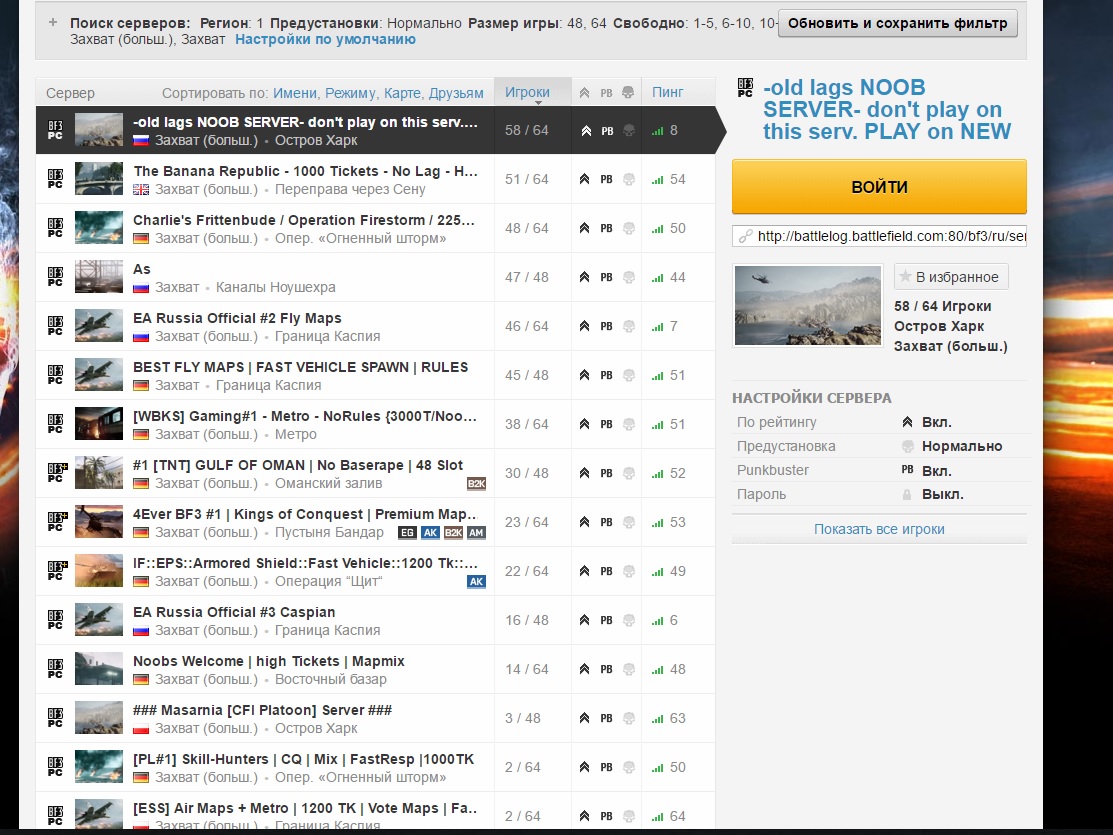This screenshot has width=1113, height=835.
Task: Click ranked chevron icon in column header
Action: tap(584, 92)
